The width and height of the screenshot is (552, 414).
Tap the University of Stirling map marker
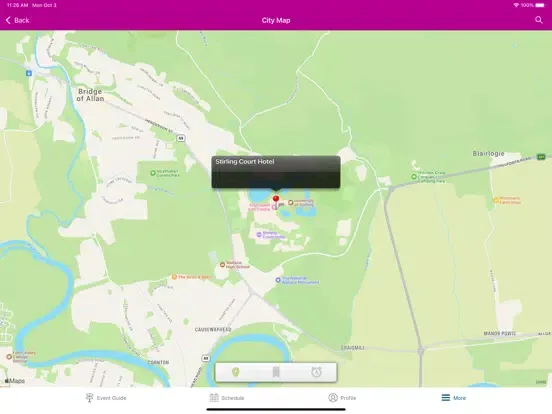291,202
